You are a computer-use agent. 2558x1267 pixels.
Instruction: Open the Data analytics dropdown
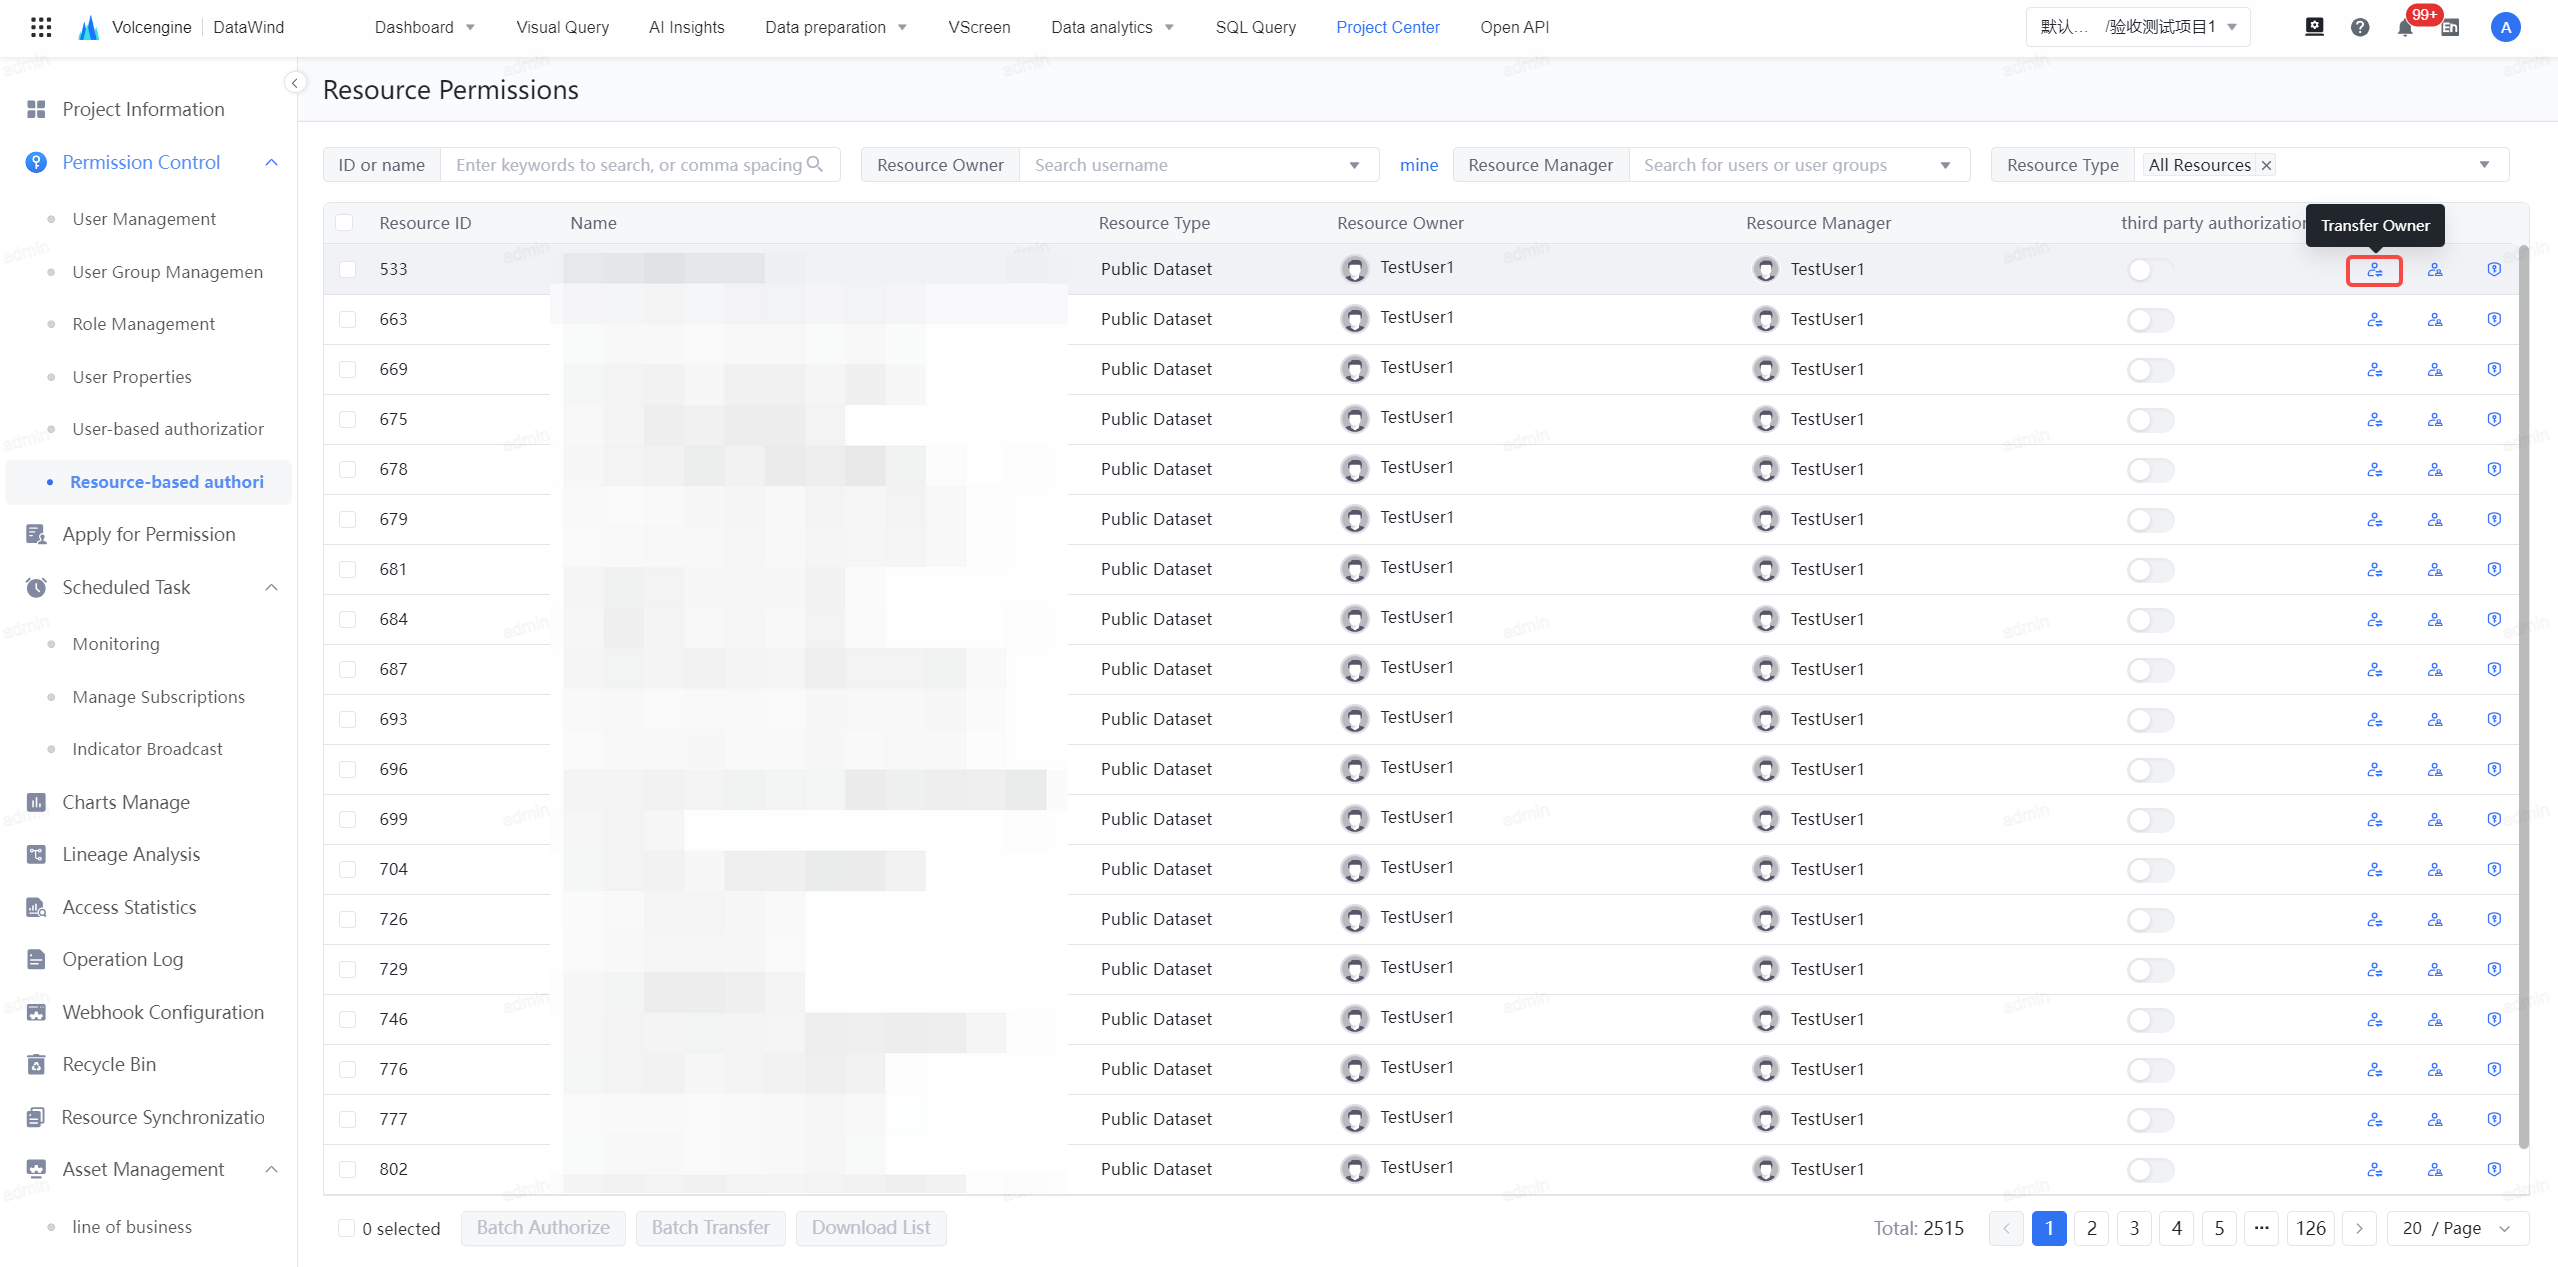click(x=1112, y=27)
